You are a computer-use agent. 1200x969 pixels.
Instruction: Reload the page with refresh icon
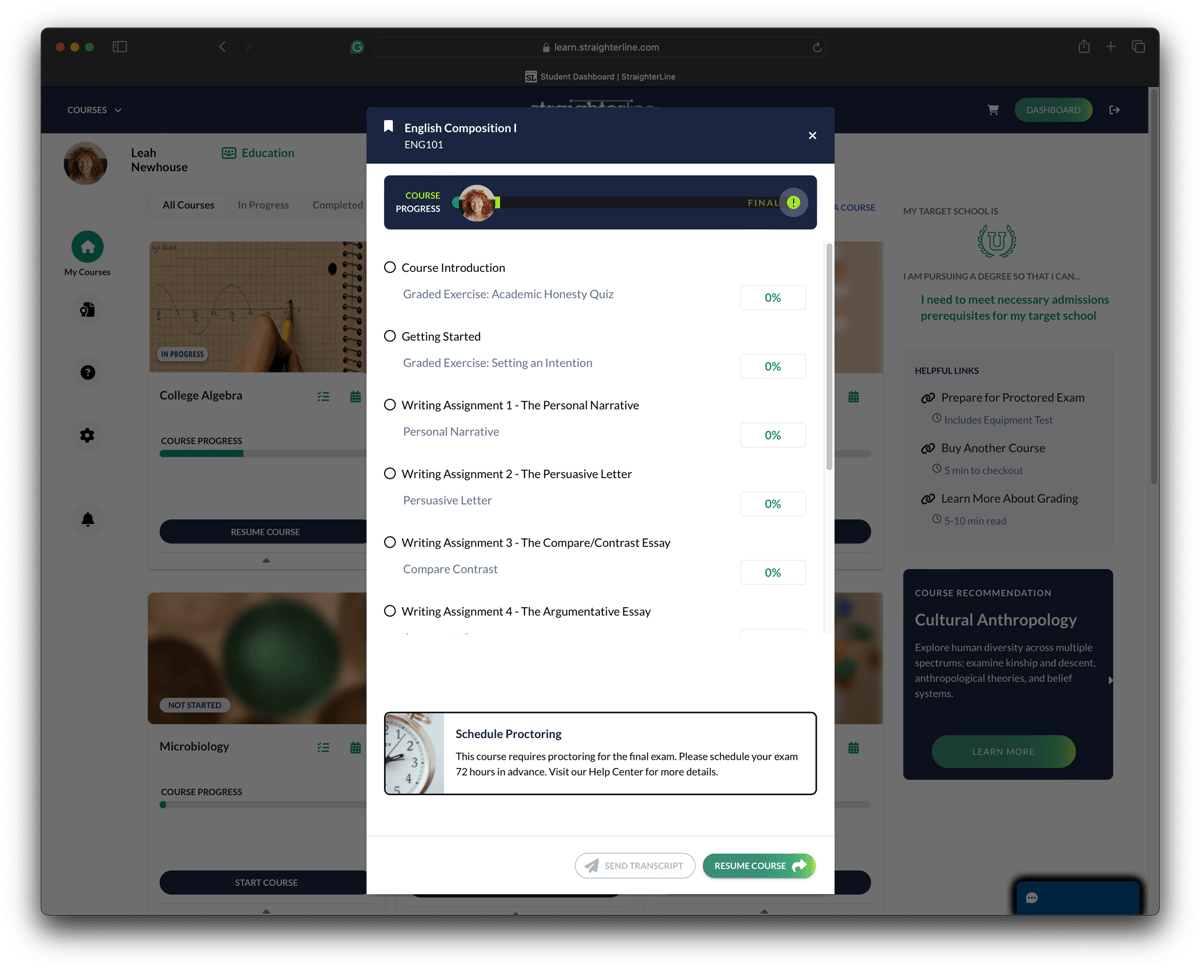point(817,47)
